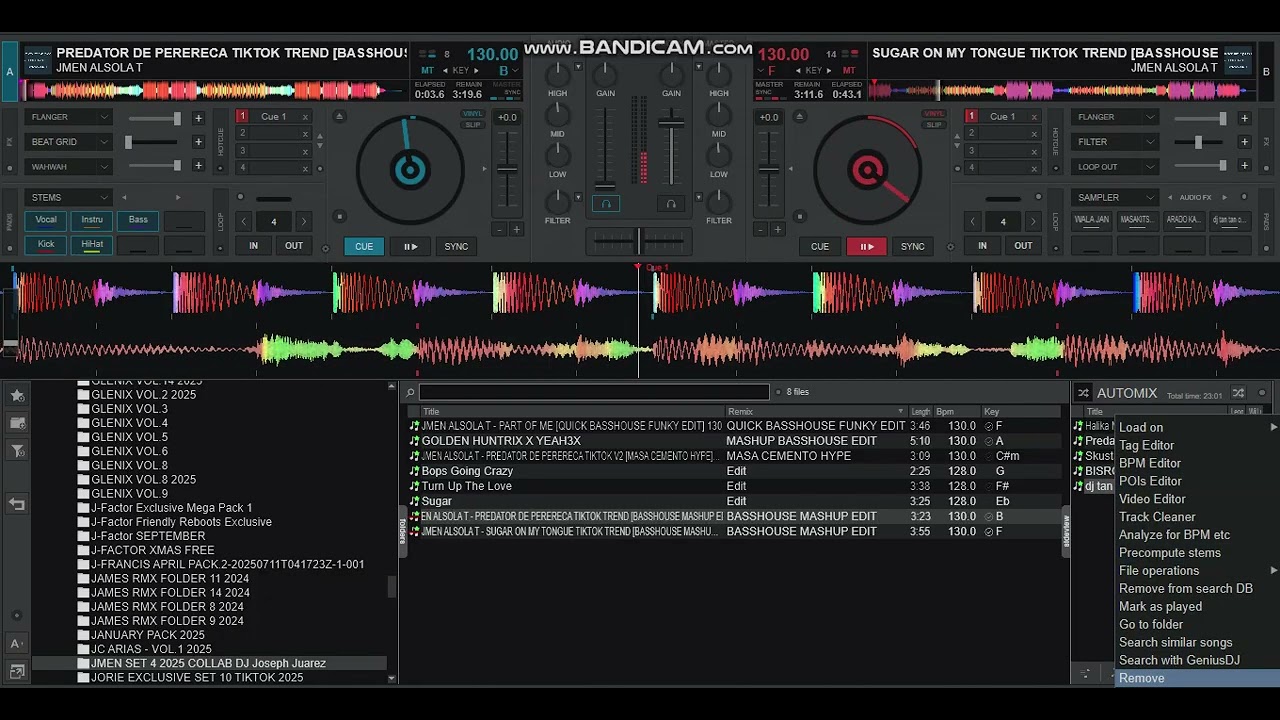Viewport: 1280px width, 720px height.
Task: Click play/pause on right deck
Action: (x=866, y=246)
